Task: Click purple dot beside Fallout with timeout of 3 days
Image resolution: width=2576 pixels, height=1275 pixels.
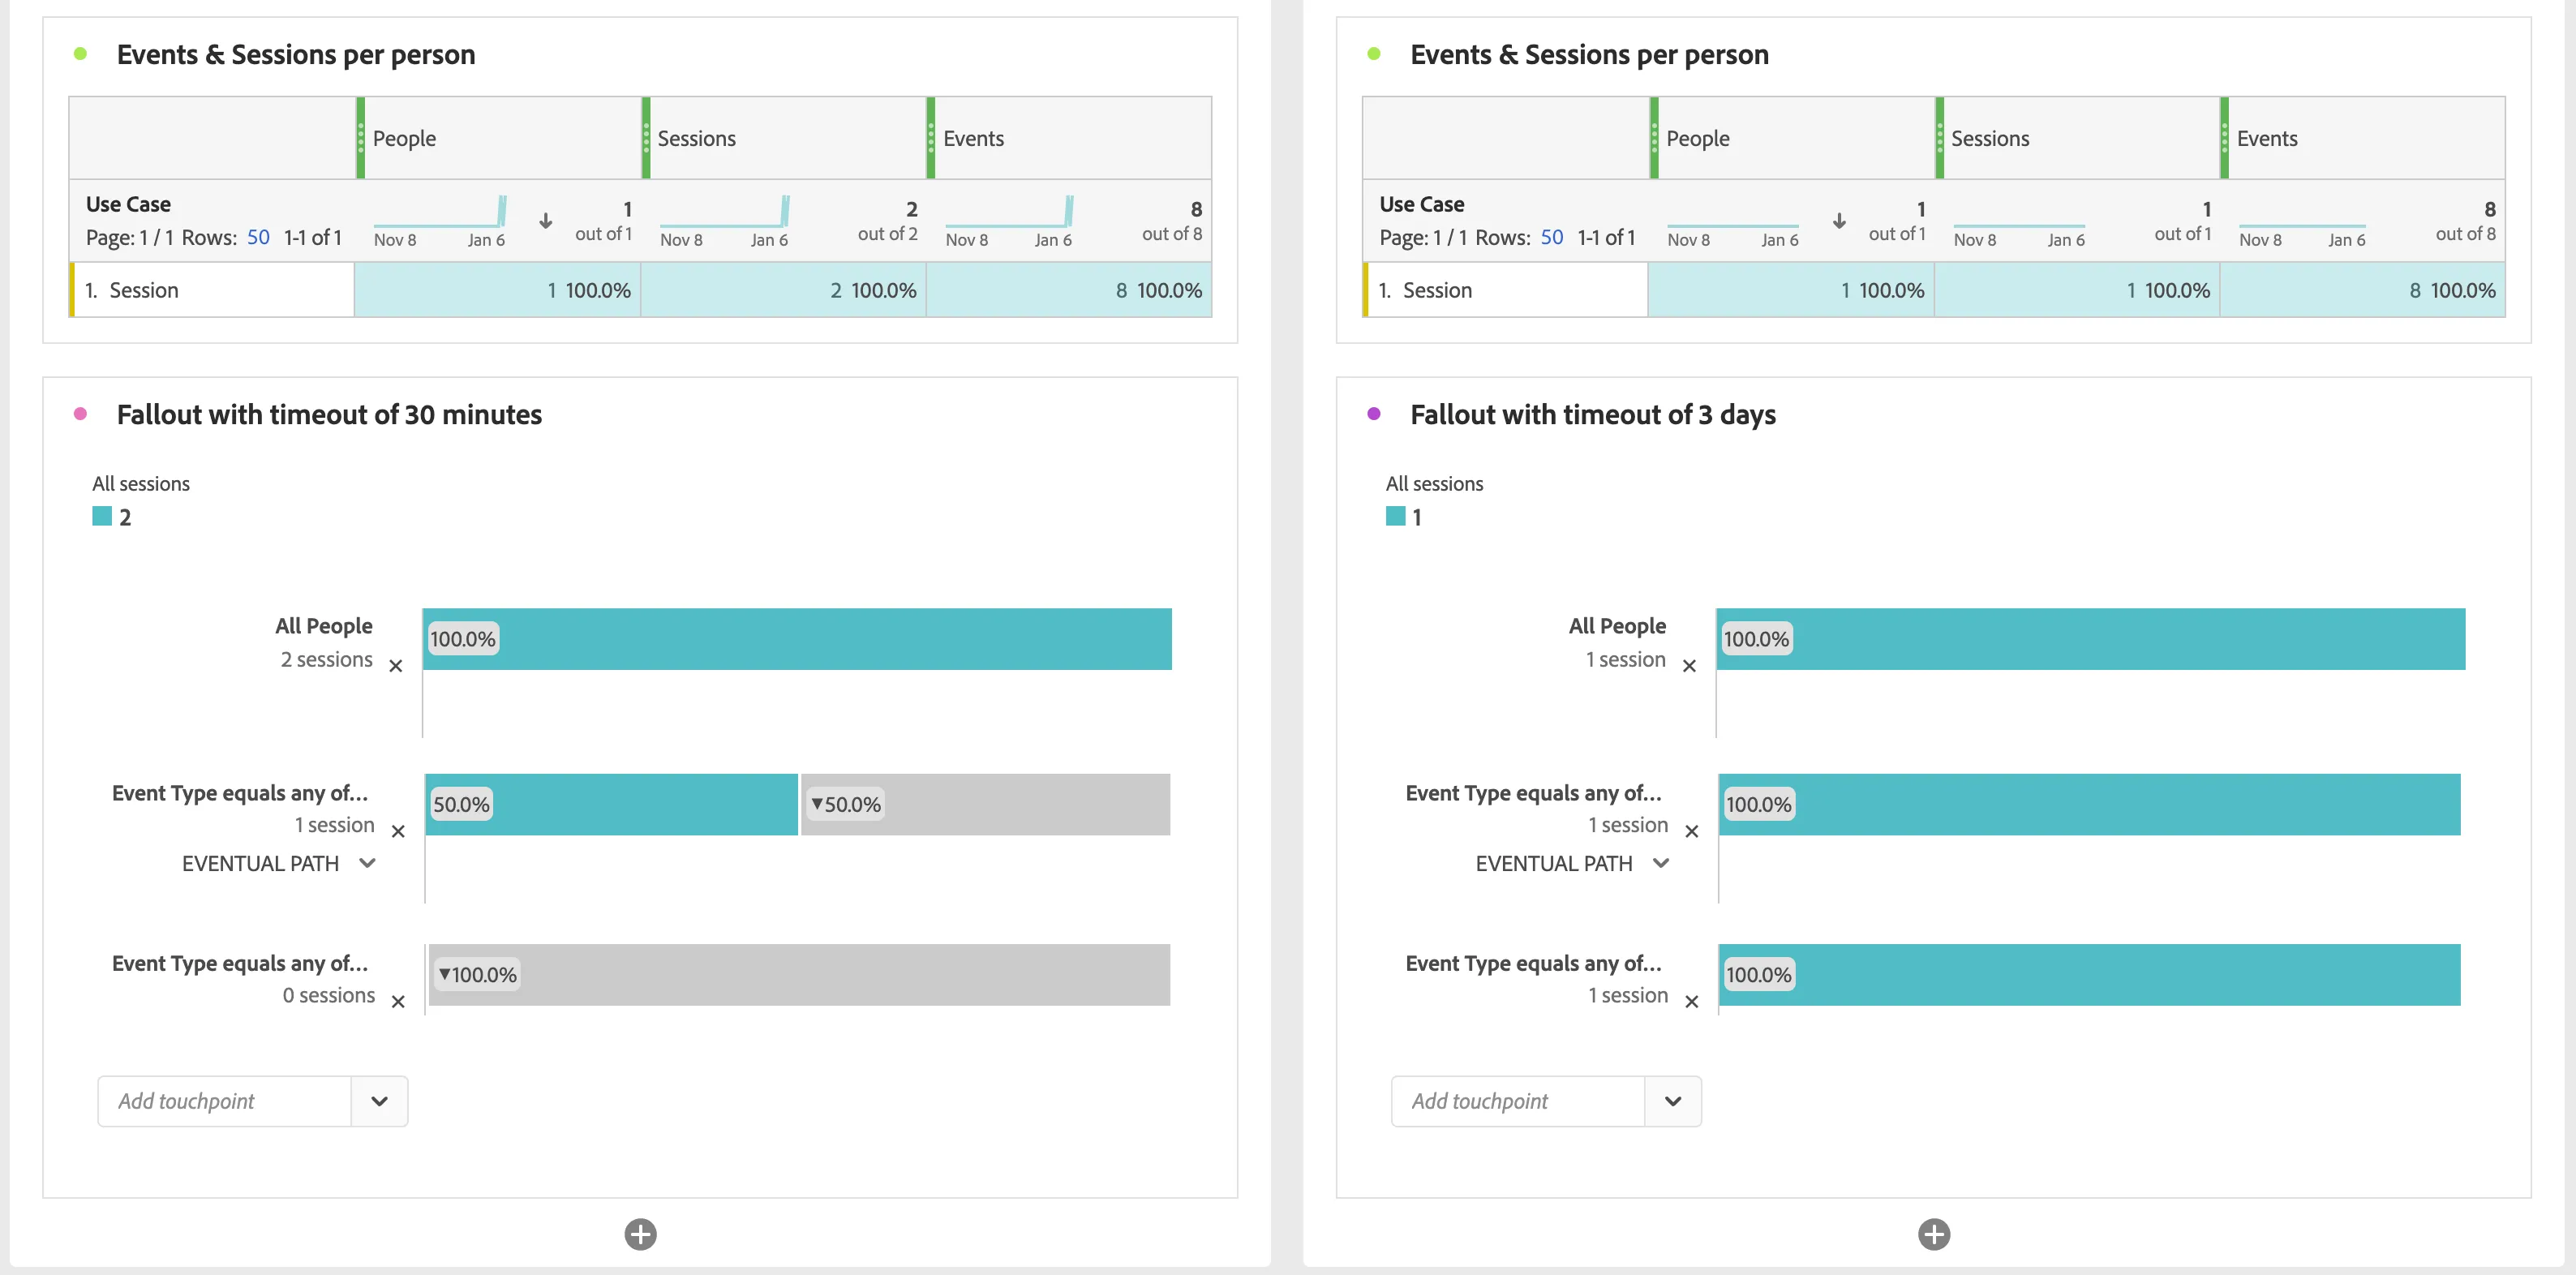Action: pyautogui.click(x=1374, y=414)
